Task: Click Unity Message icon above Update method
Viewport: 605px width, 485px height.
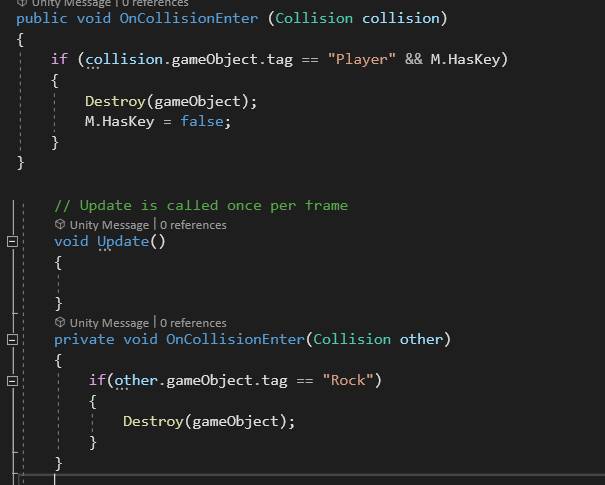Action: click(x=60, y=225)
